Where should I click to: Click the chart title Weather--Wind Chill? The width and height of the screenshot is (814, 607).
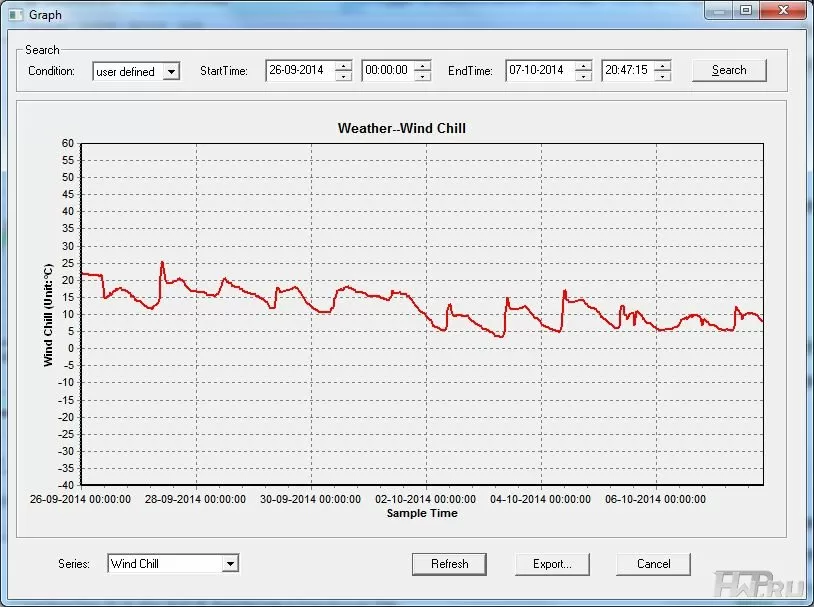pos(401,128)
